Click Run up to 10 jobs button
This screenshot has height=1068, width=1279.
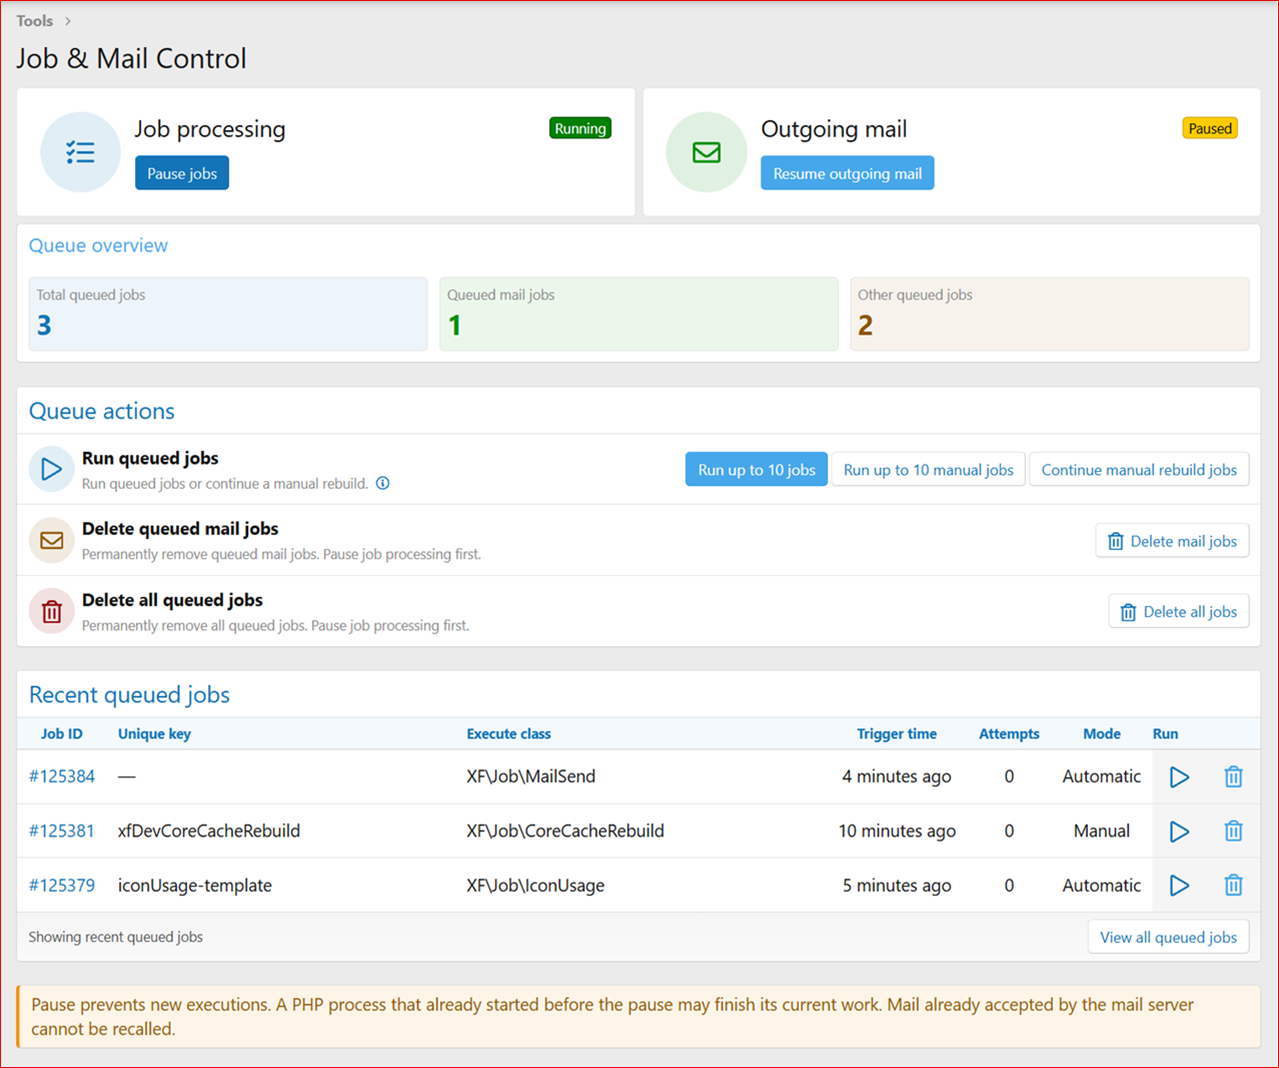(756, 469)
